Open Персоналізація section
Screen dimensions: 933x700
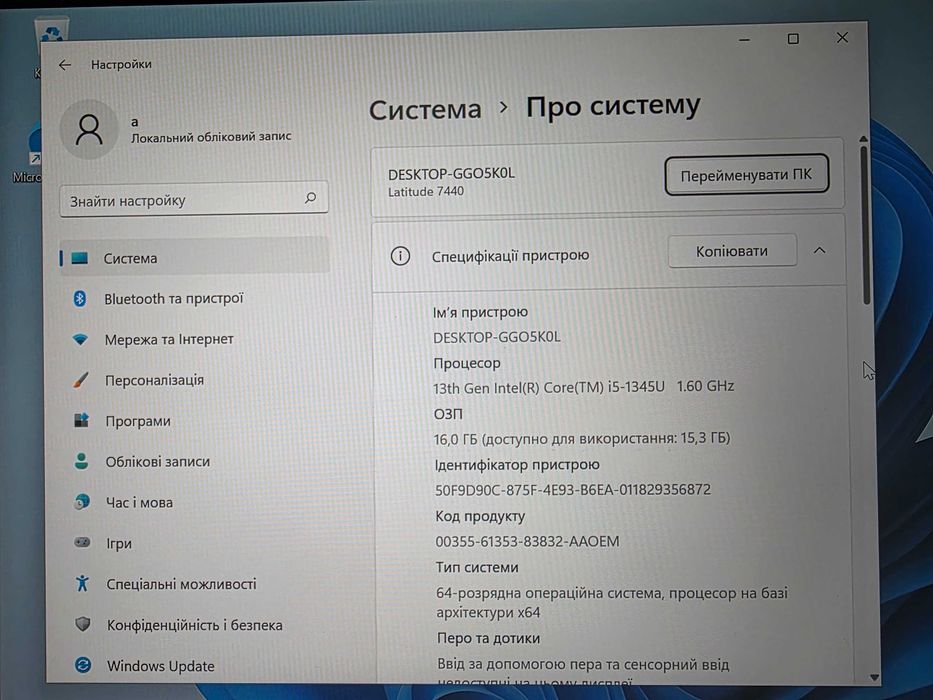(195, 380)
